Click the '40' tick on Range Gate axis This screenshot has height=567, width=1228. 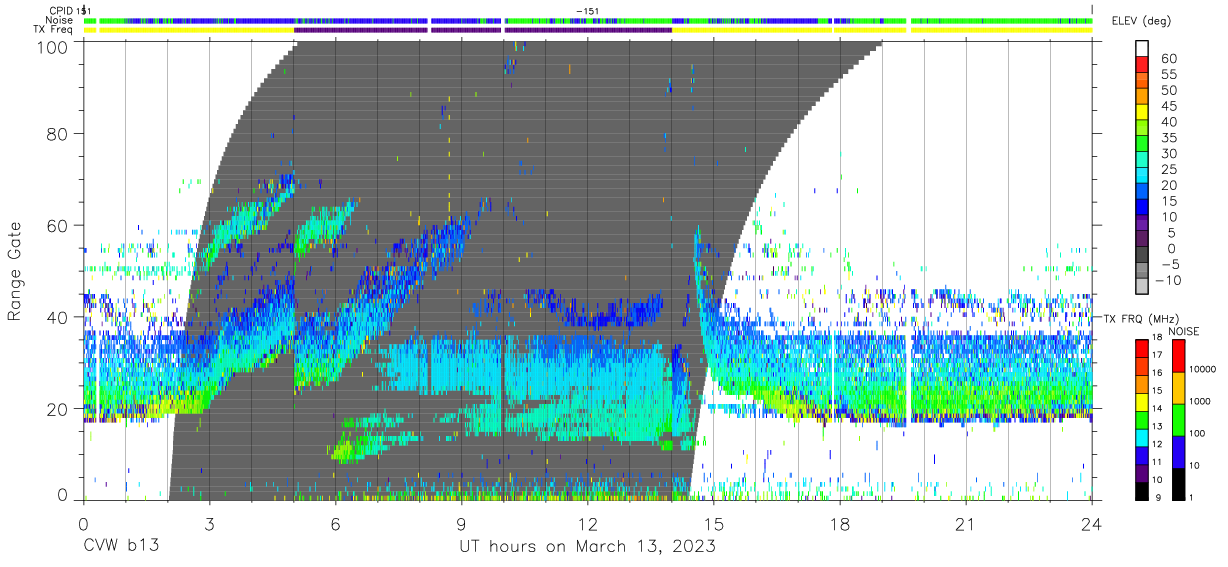pos(59,317)
